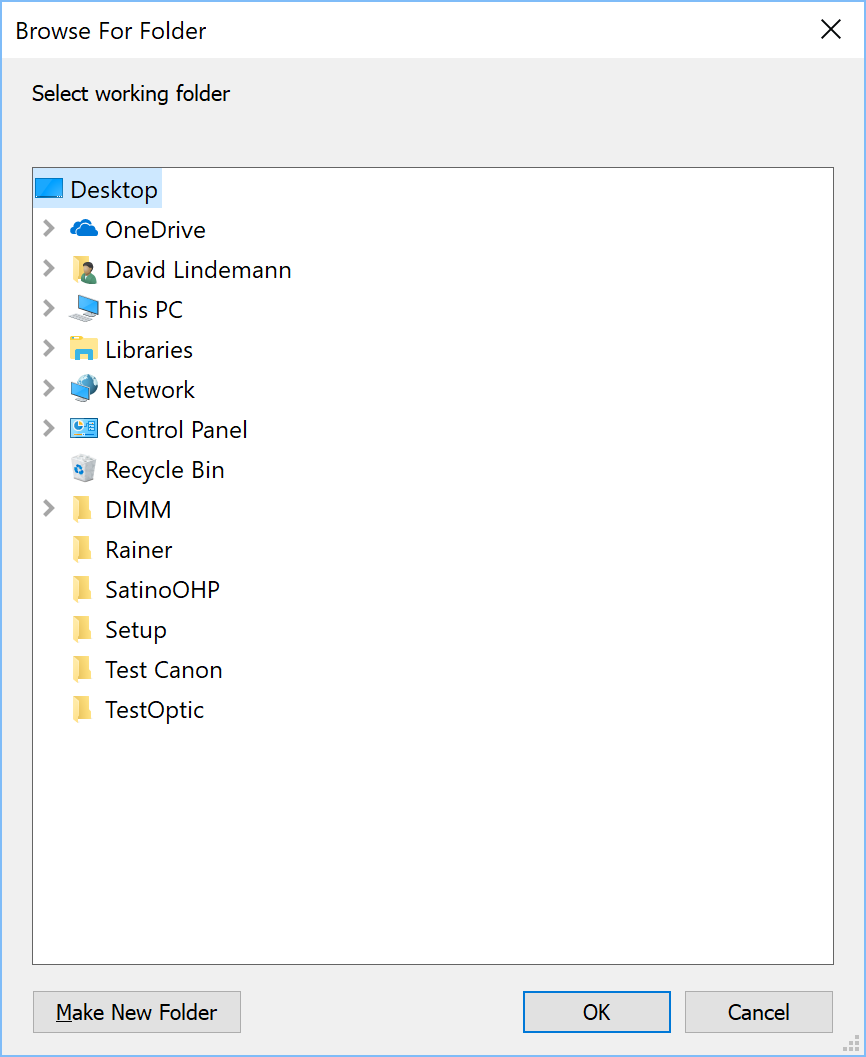Select the David Lindemann user folder icon
This screenshot has height=1057, width=866.
(x=84, y=270)
